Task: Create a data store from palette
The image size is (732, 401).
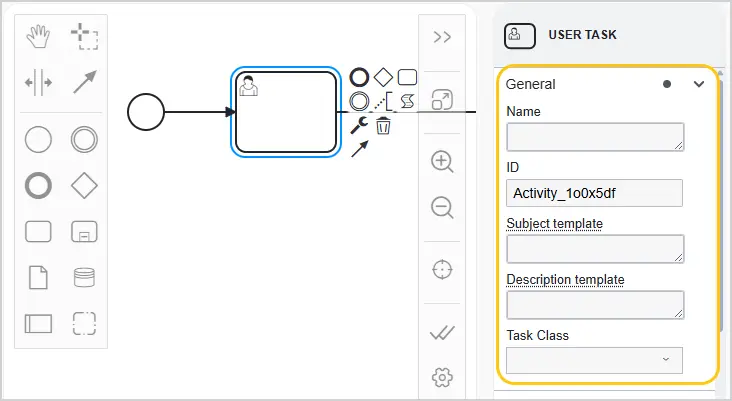Action: click(x=84, y=277)
